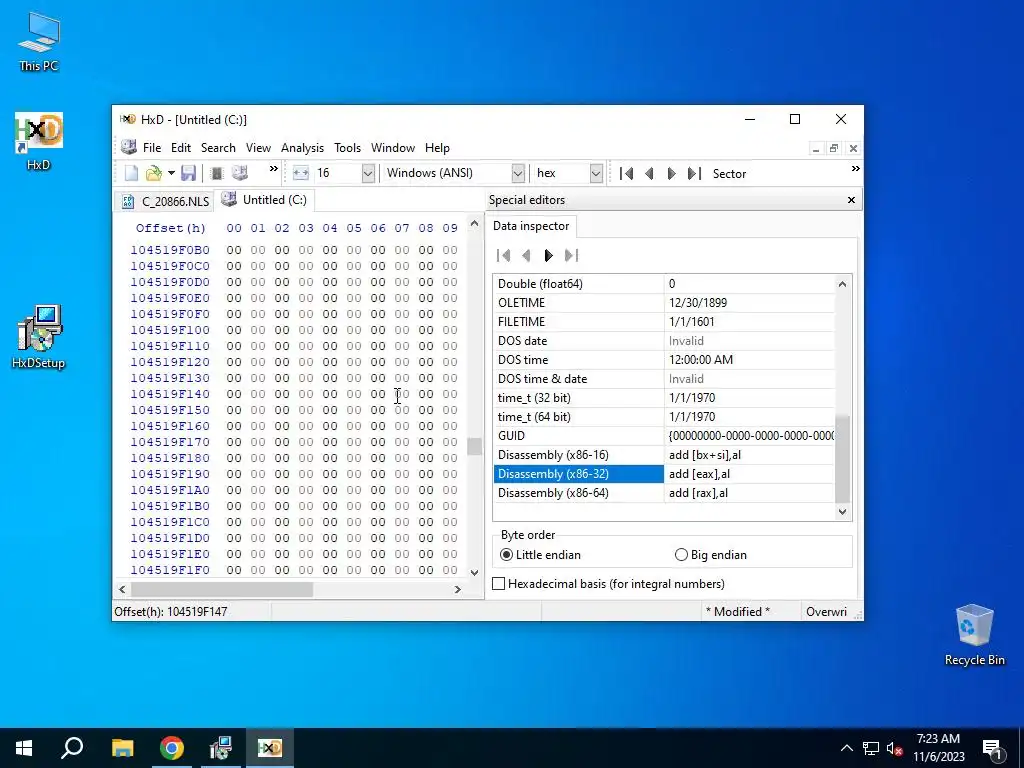The image size is (1024, 768).
Task: Expand hidden right toolbar buttons chevron
Action: (855, 169)
